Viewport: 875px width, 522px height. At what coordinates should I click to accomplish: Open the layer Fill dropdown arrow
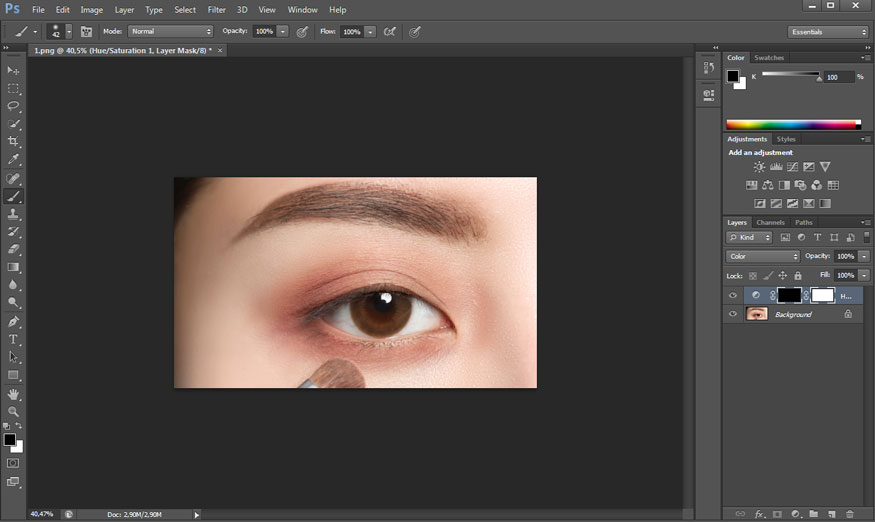(864, 275)
